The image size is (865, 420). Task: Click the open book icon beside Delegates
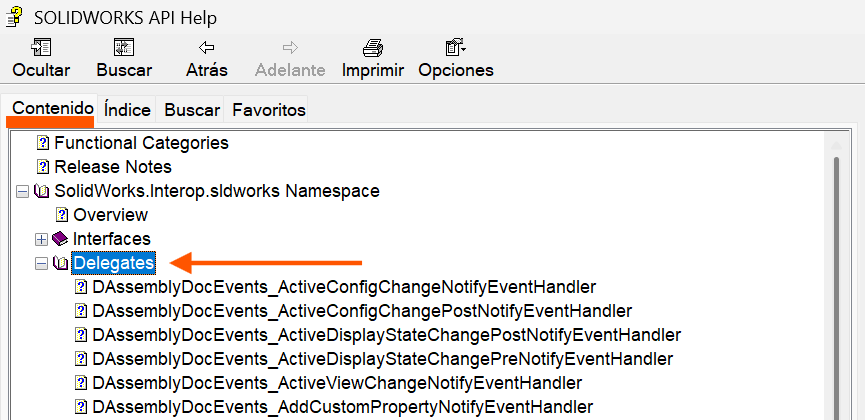pos(60,263)
